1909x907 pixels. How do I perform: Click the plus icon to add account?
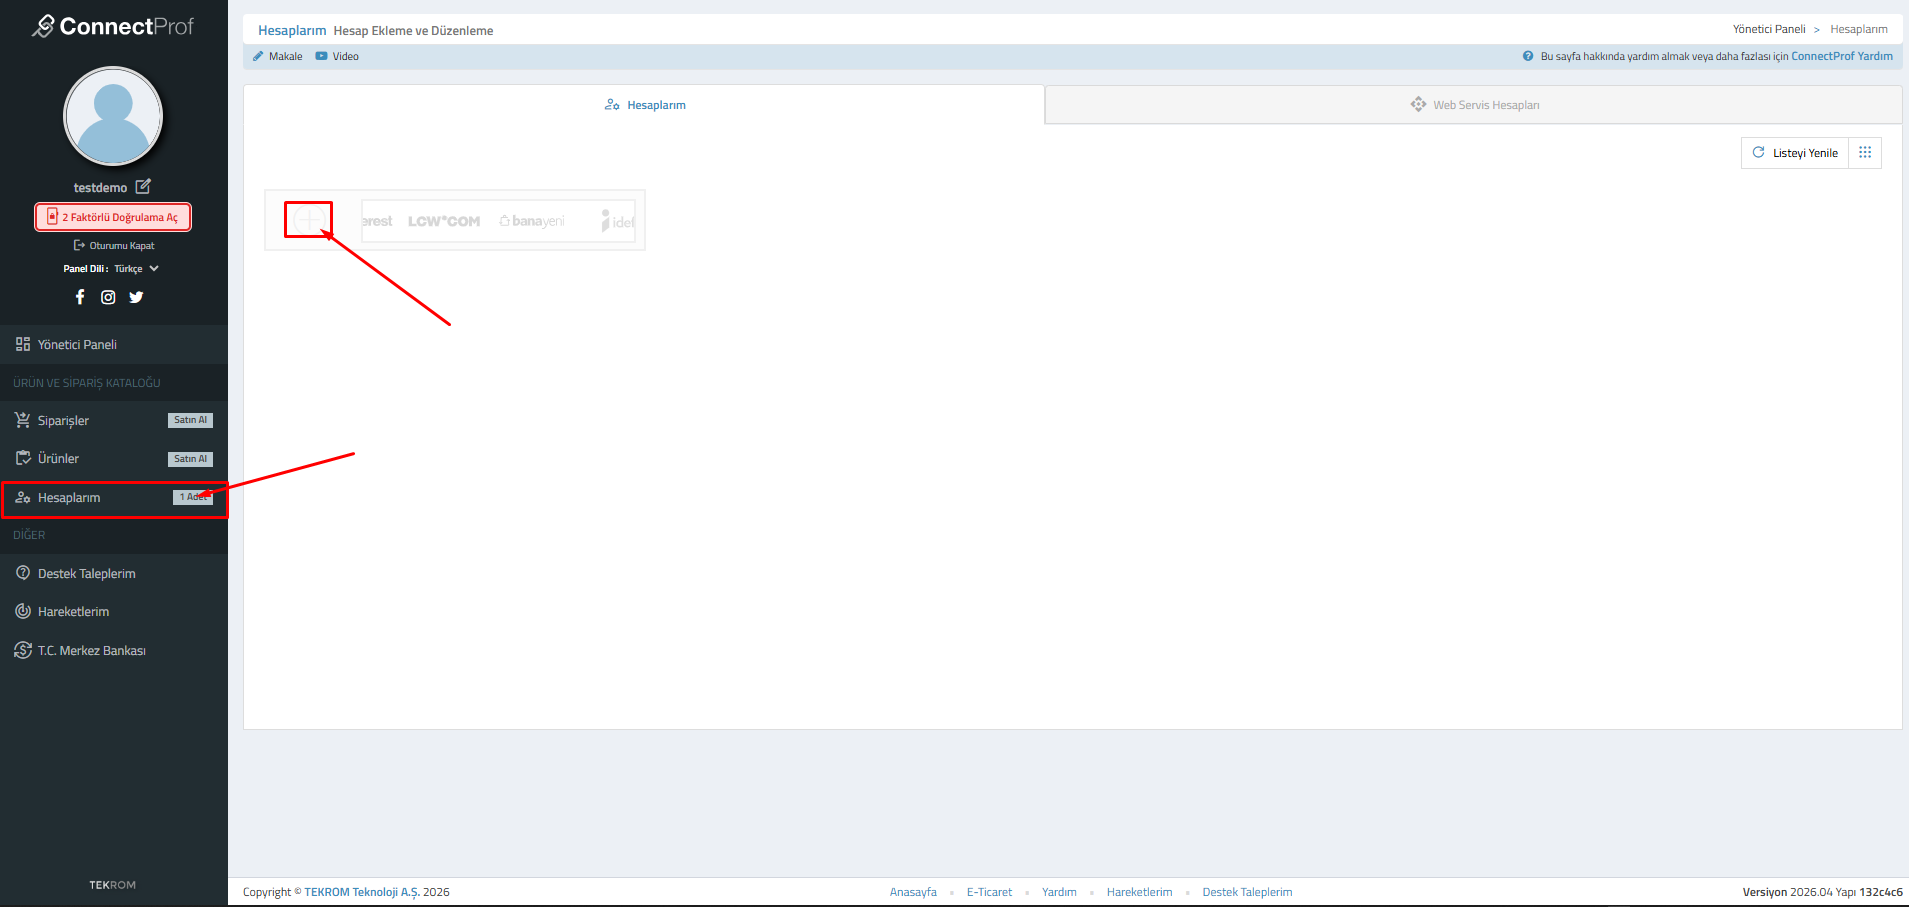pos(308,219)
